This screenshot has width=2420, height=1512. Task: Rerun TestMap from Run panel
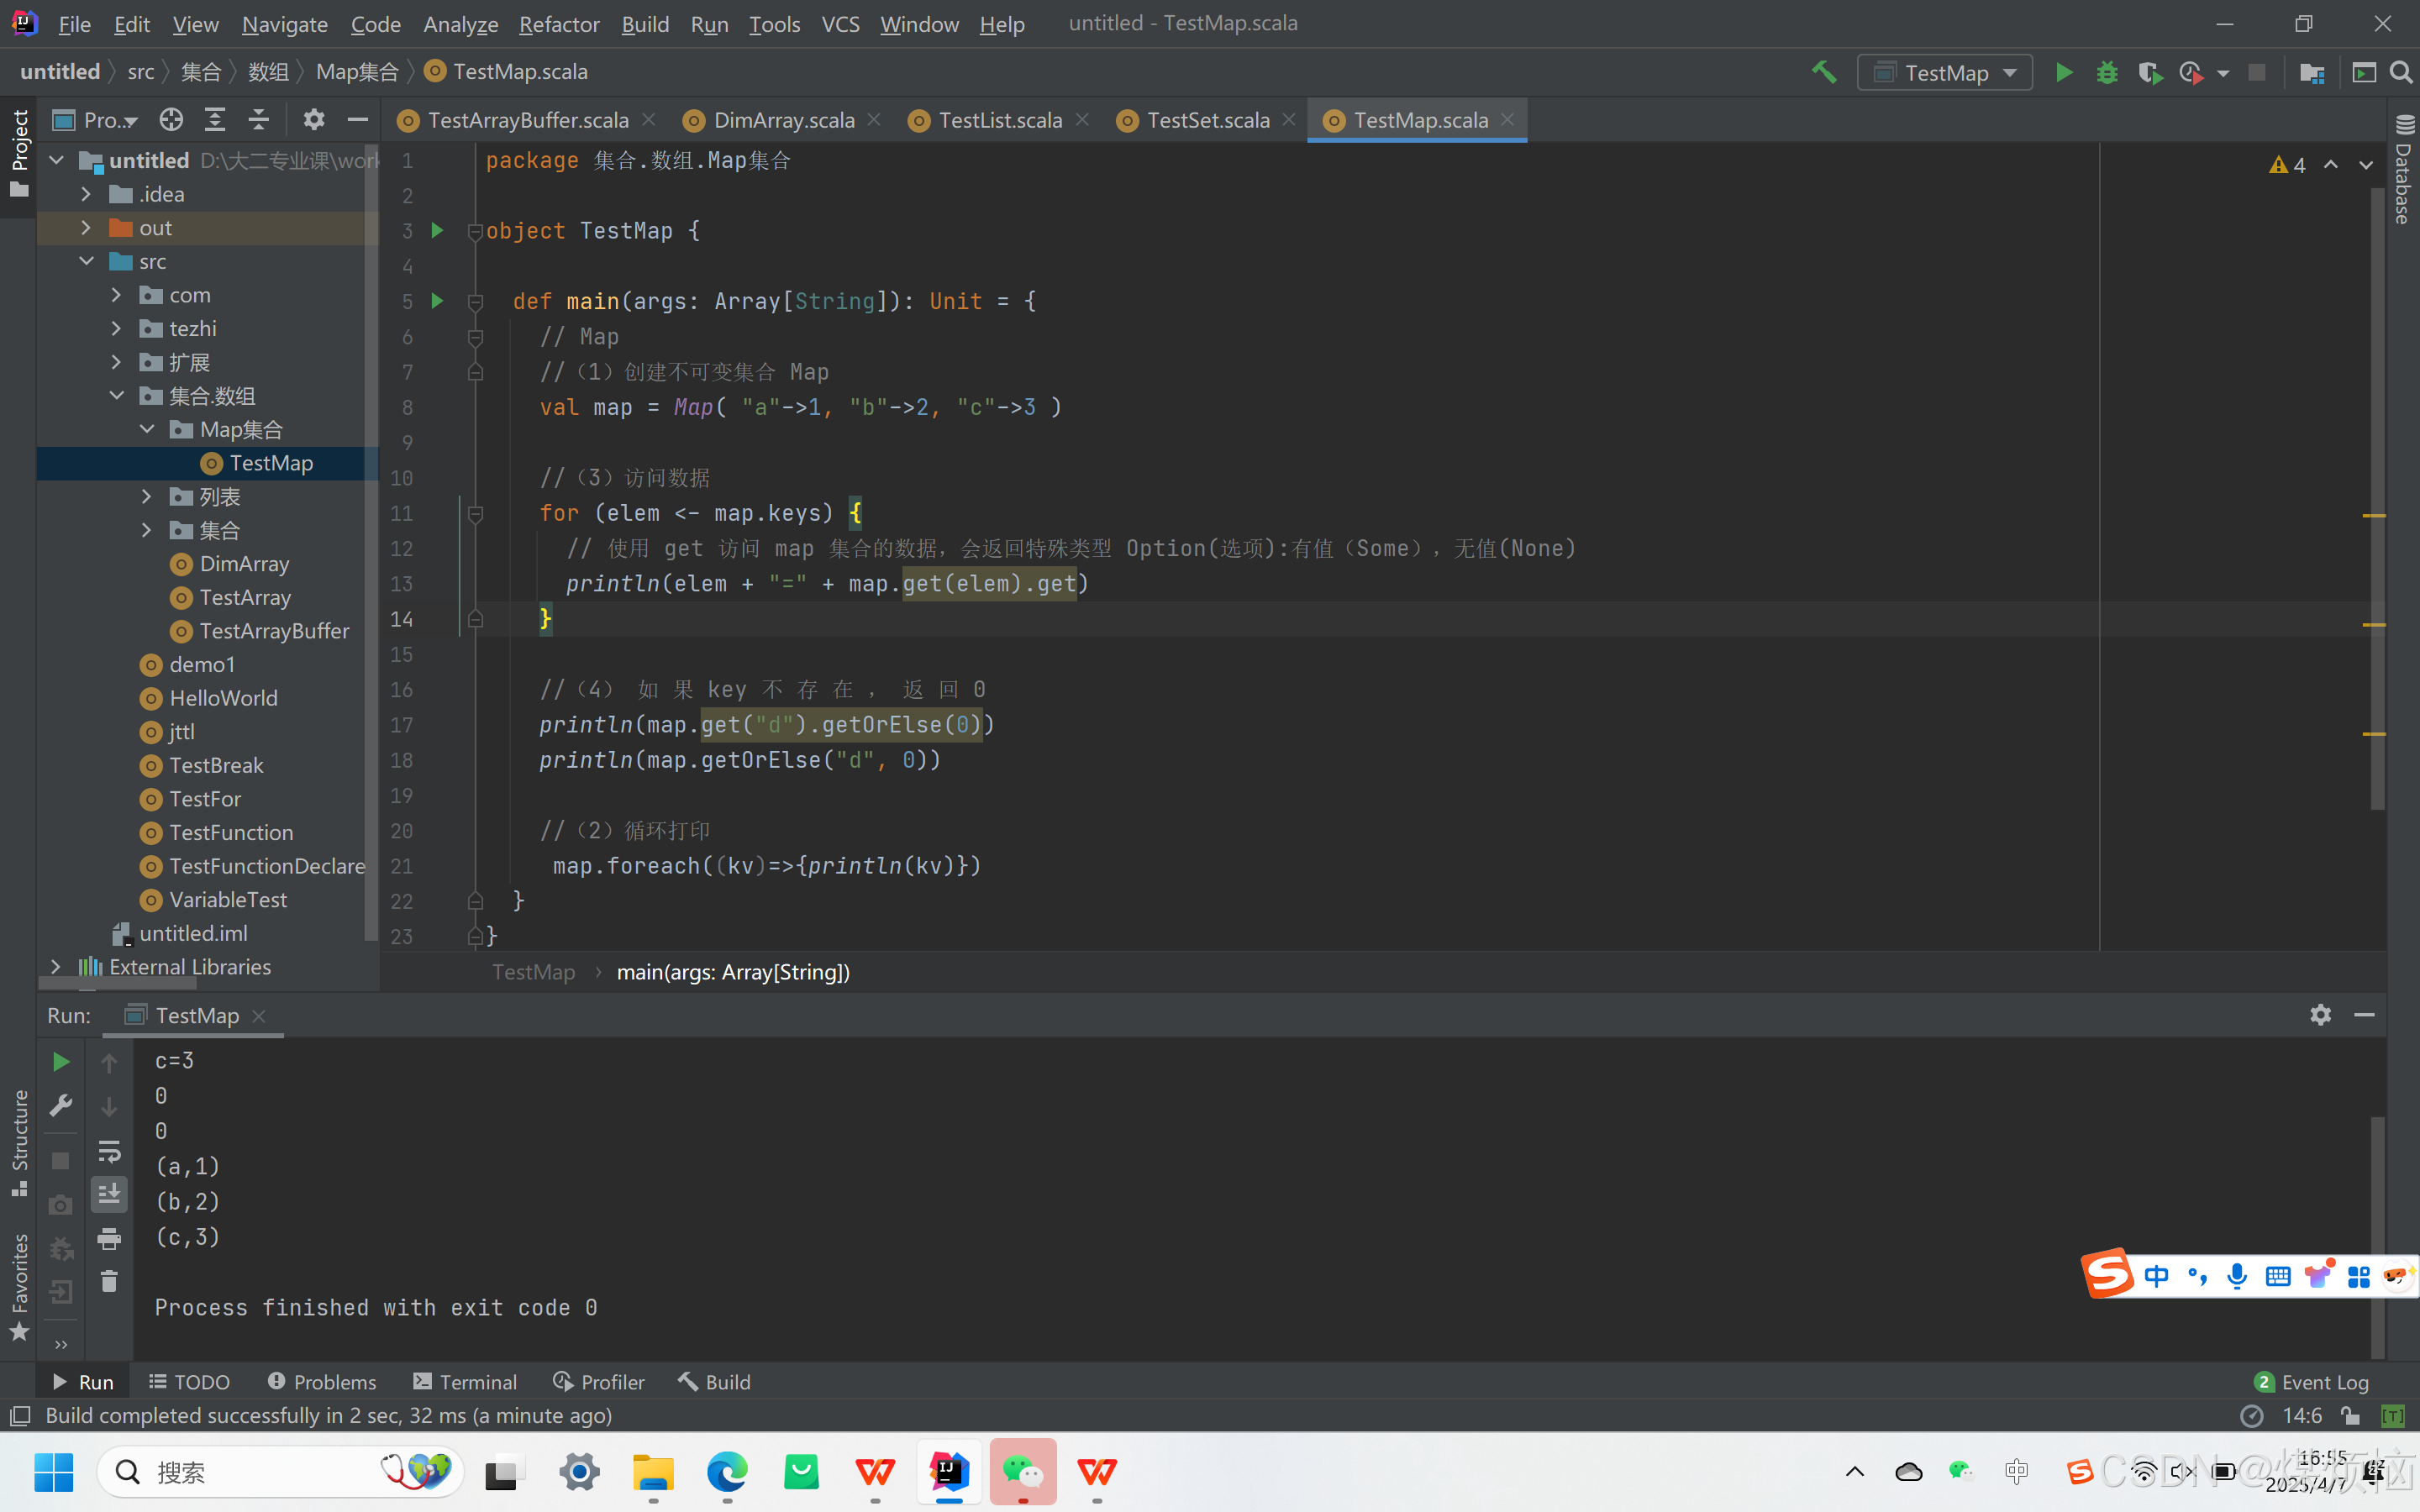[x=61, y=1062]
